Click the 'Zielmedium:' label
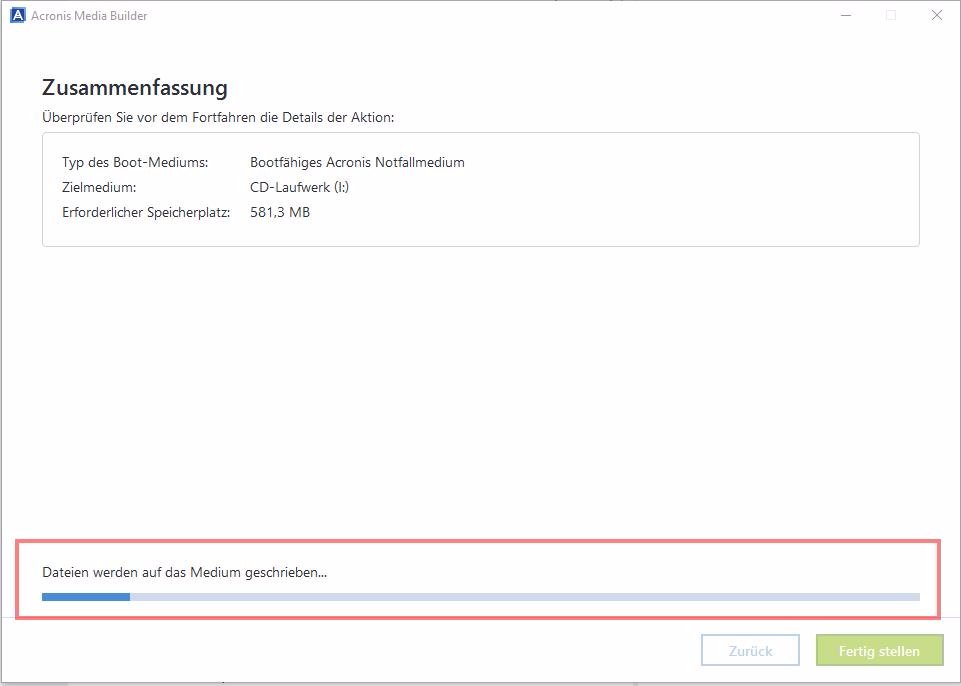The width and height of the screenshot is (961, 686). coord(99,187)
